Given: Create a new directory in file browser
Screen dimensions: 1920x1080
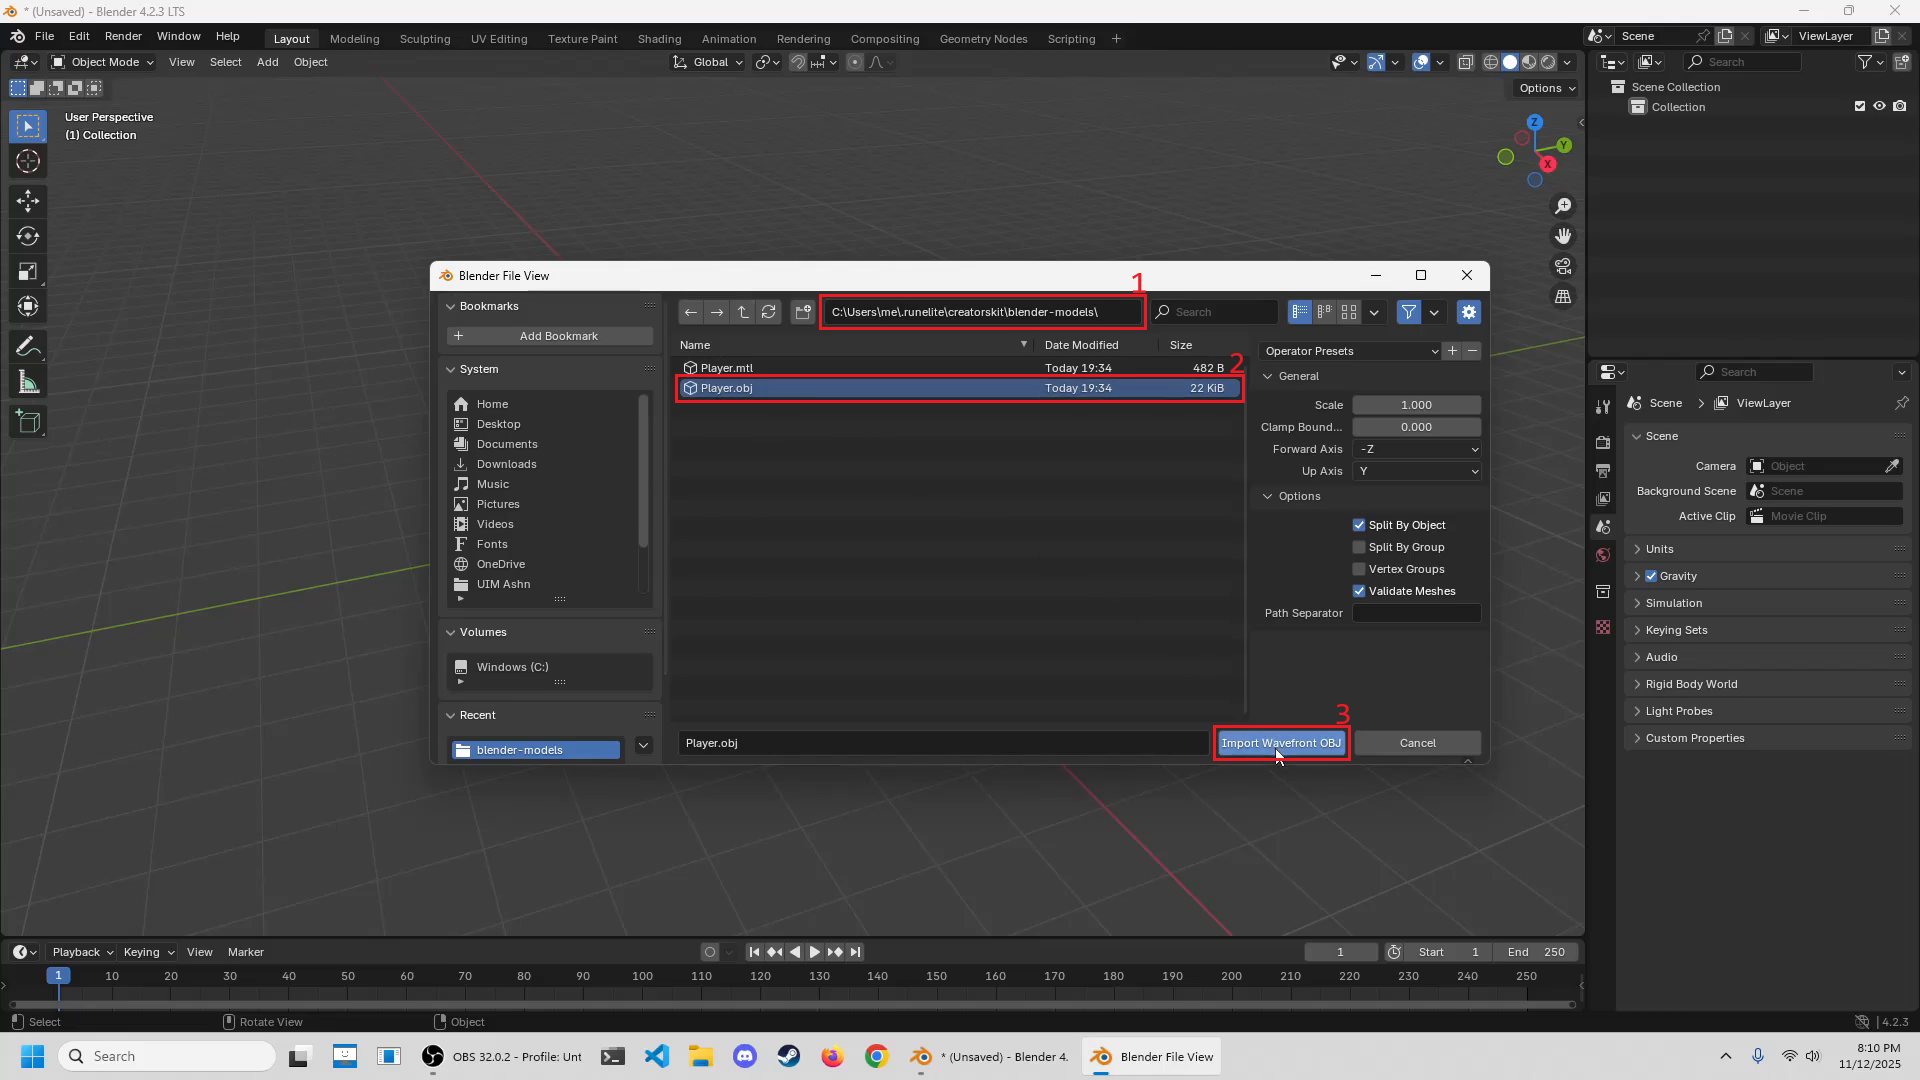Looking at the screenshot, I should (x=802, y=312).
